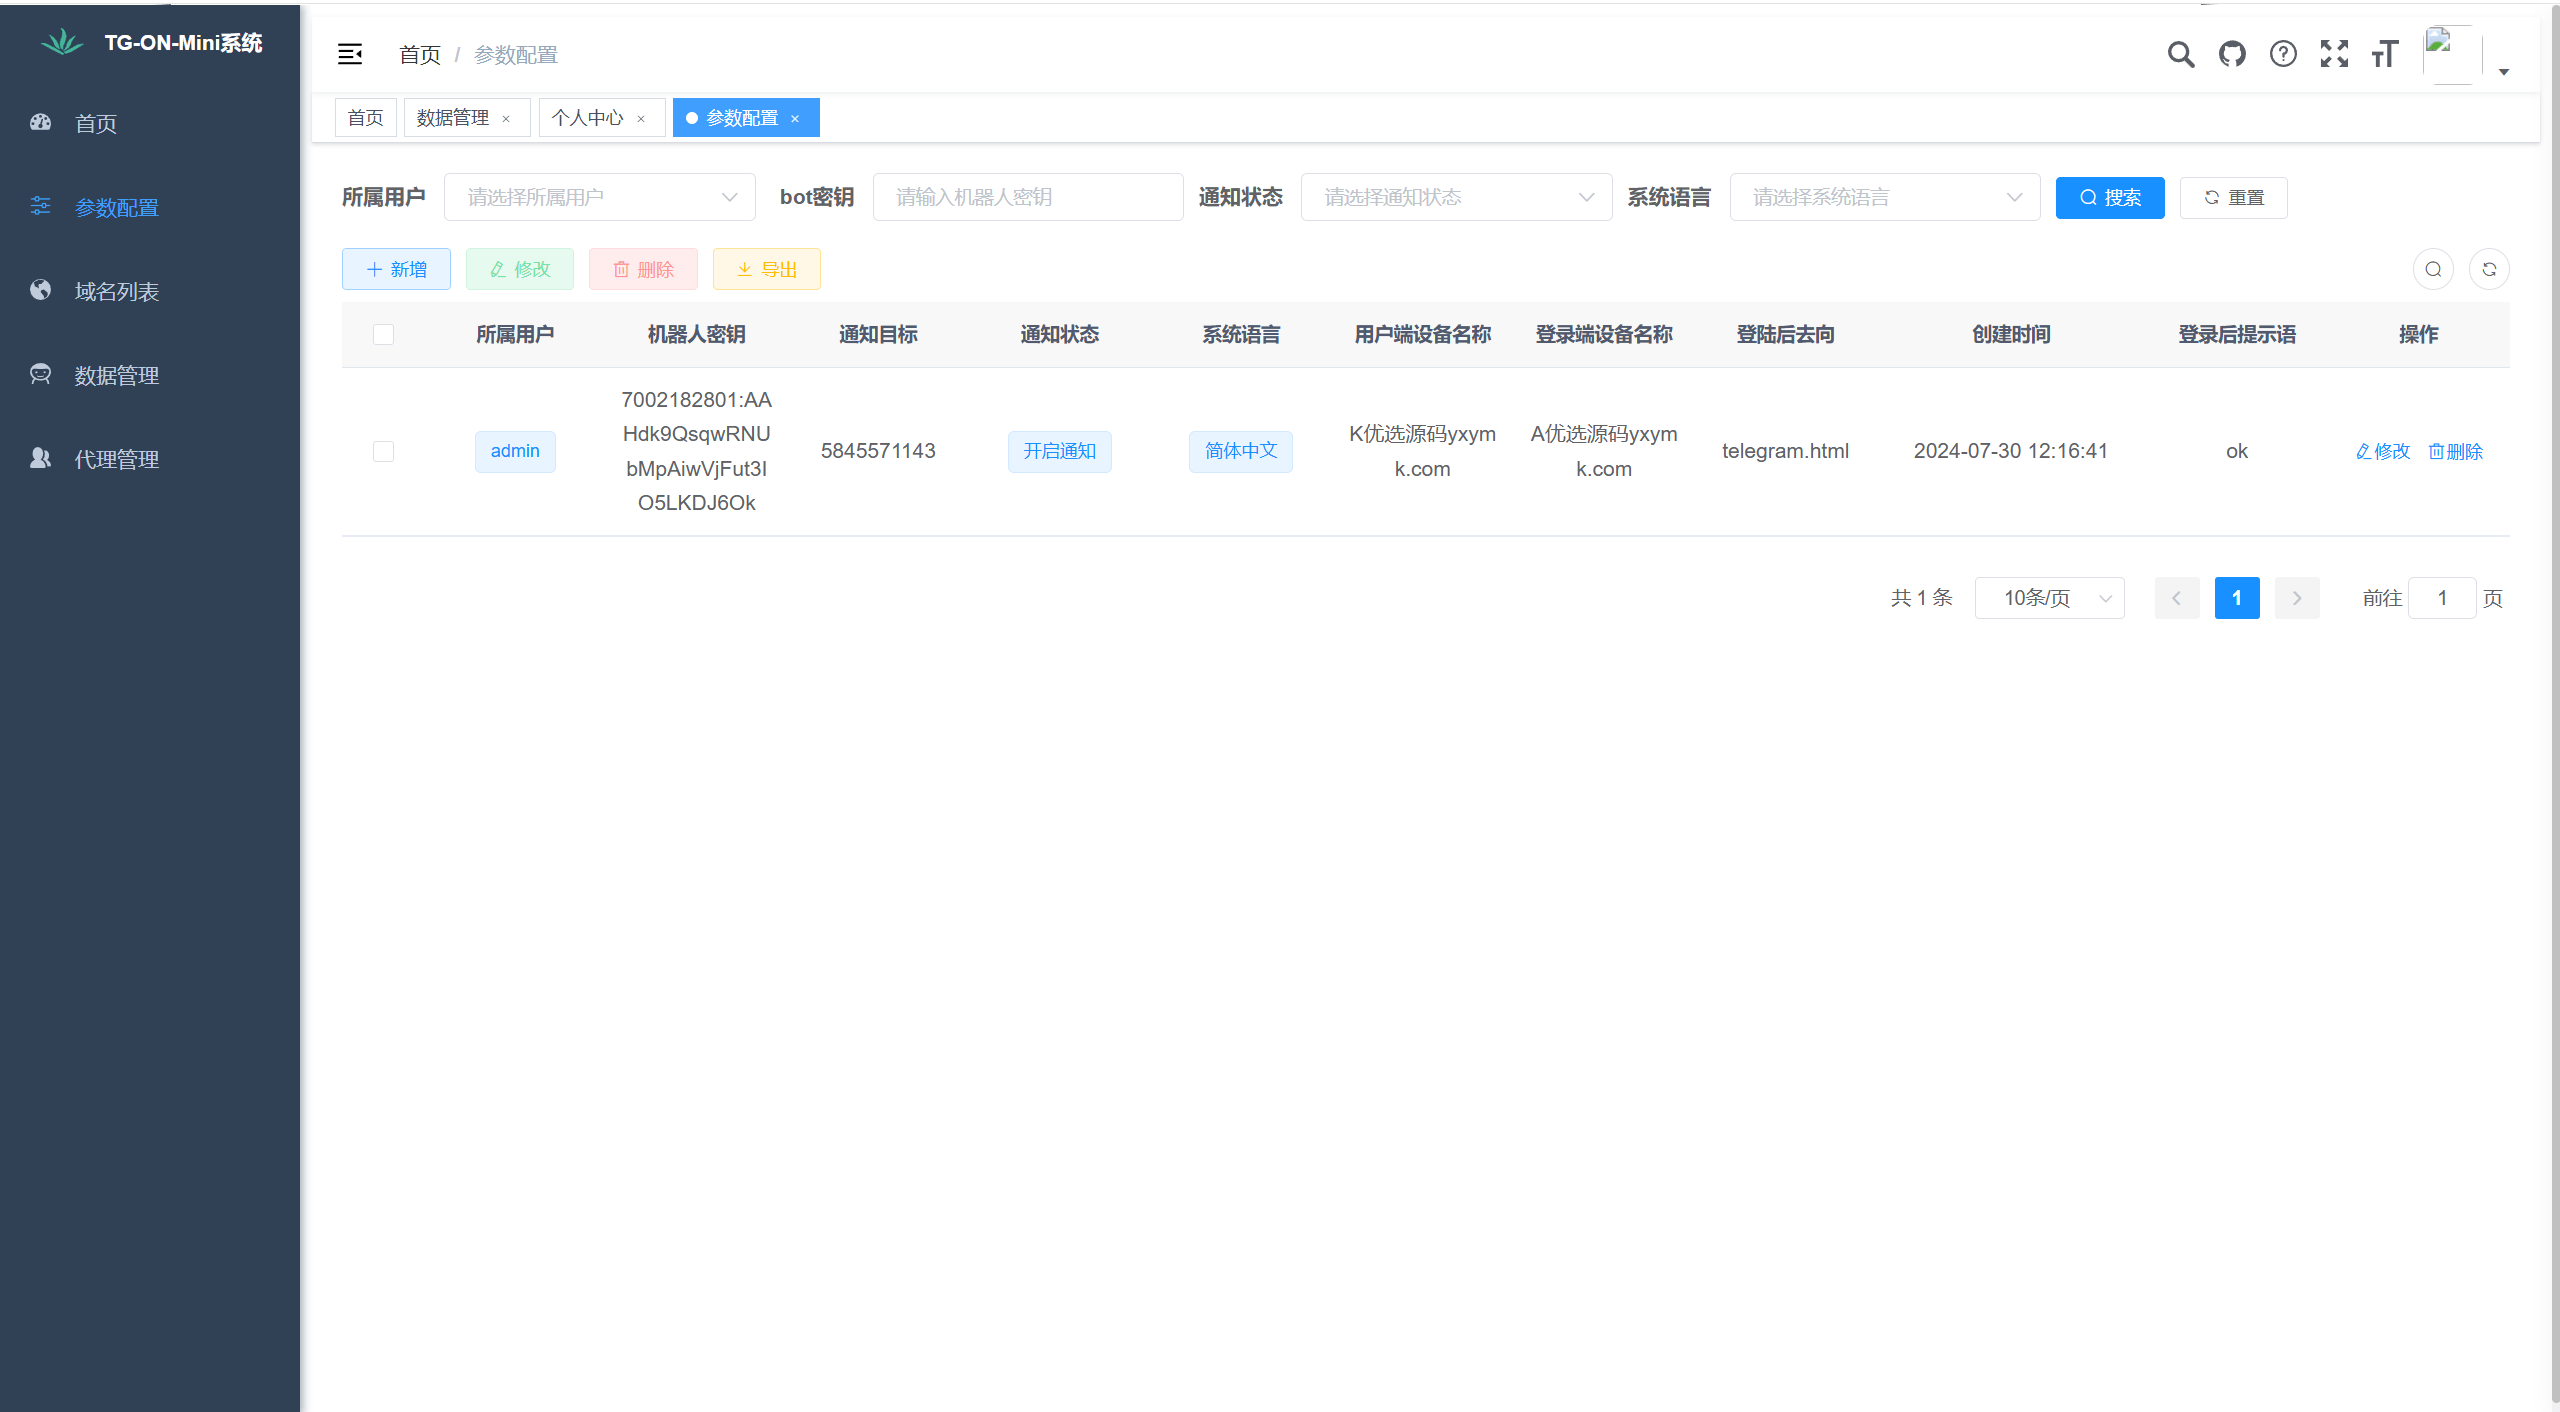This screenshot has width=2560, height=1412.
Task: Open the 10条/页 page size selector
Action: pyautogui.click(x=2049, y=598)
